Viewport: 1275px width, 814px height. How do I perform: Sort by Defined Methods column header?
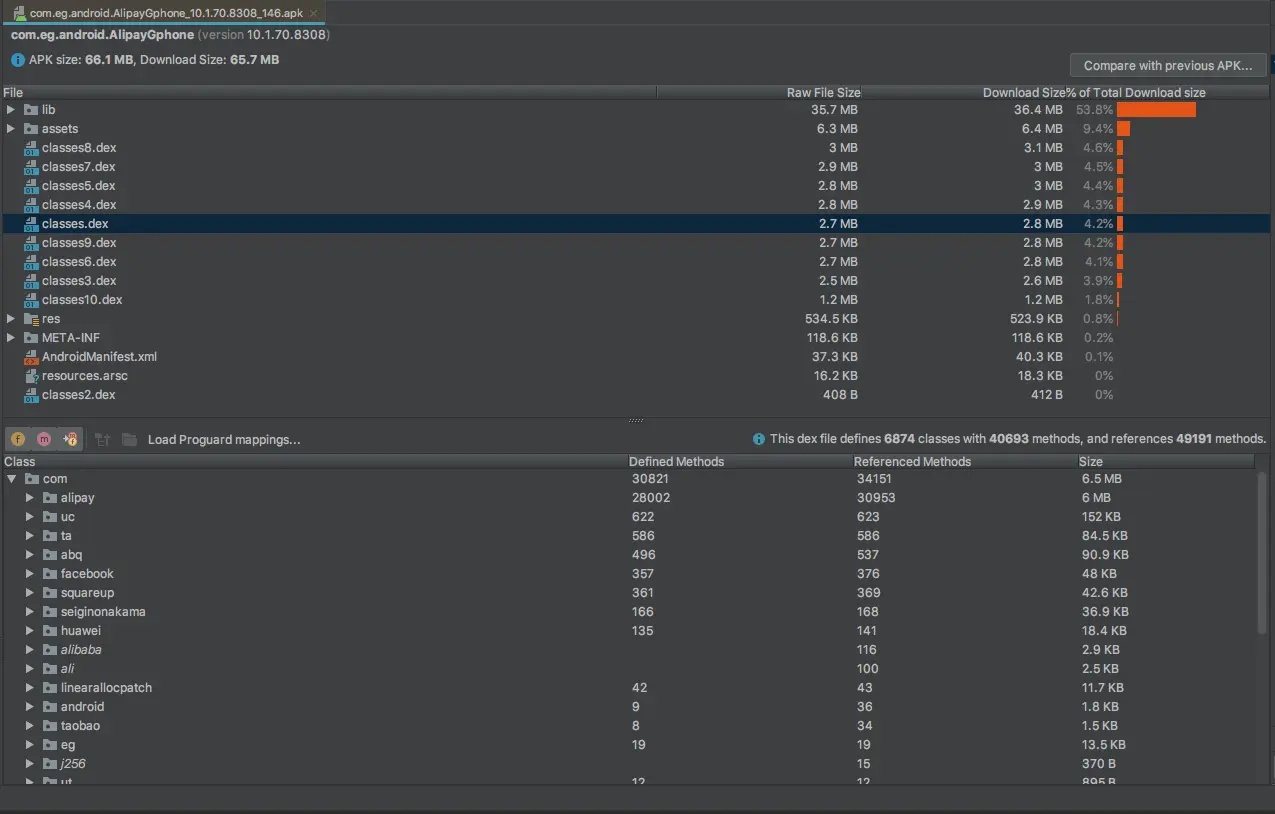coord(739,461)
